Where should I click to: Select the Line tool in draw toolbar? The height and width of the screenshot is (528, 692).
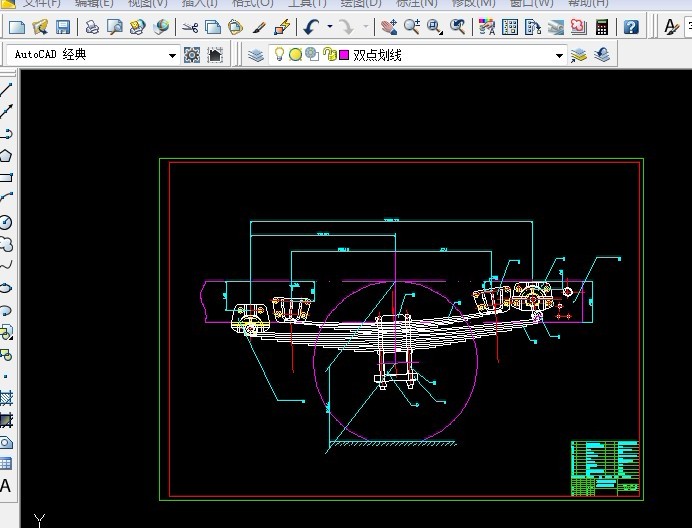(x=6, y=89)
